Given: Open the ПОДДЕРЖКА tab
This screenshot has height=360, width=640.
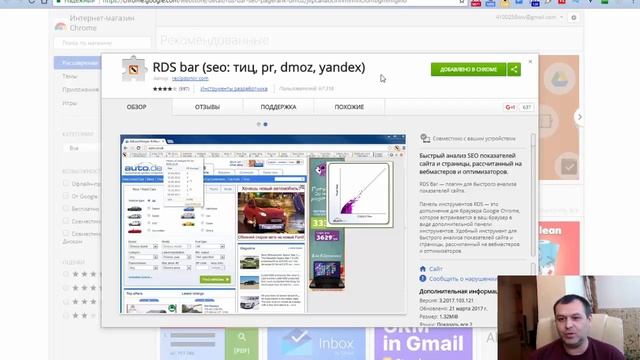Looking at the screenshot, I should coord(278,107).
